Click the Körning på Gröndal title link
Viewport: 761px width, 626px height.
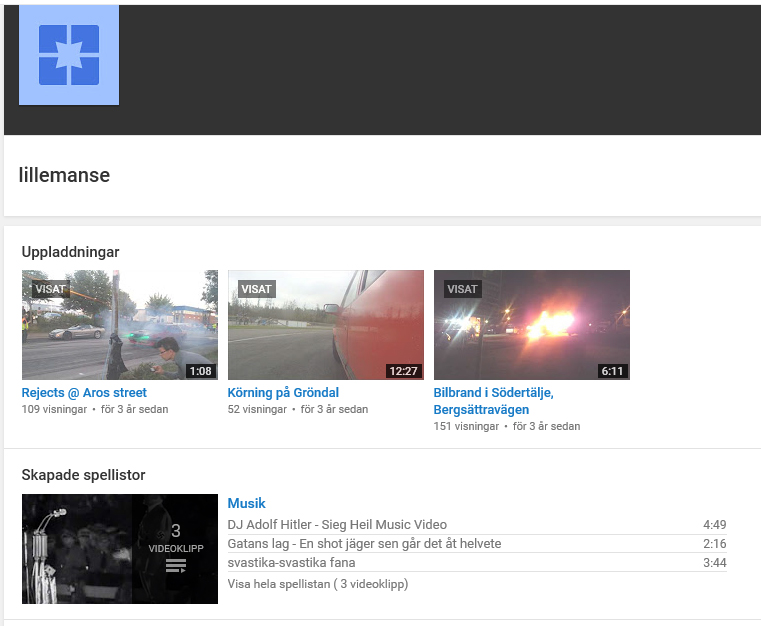point(283,393)
